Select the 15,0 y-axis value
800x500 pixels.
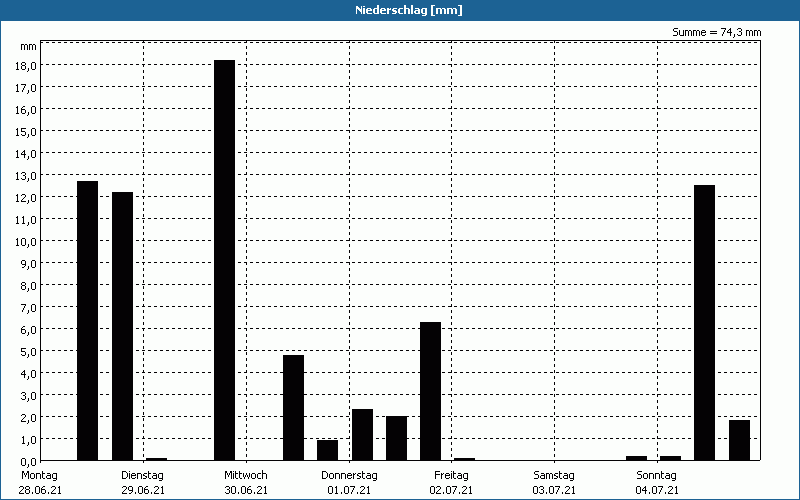click(x=26, y=132)
